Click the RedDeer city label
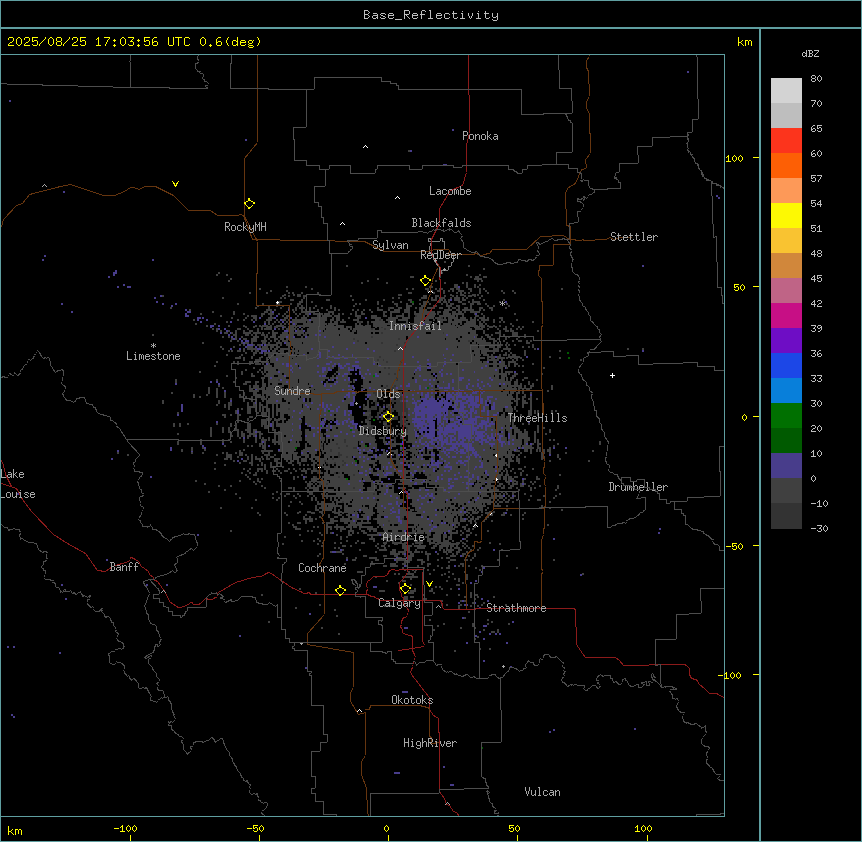Image resolution: width=862 pixels, height=842 pixels. click(440, 255)
